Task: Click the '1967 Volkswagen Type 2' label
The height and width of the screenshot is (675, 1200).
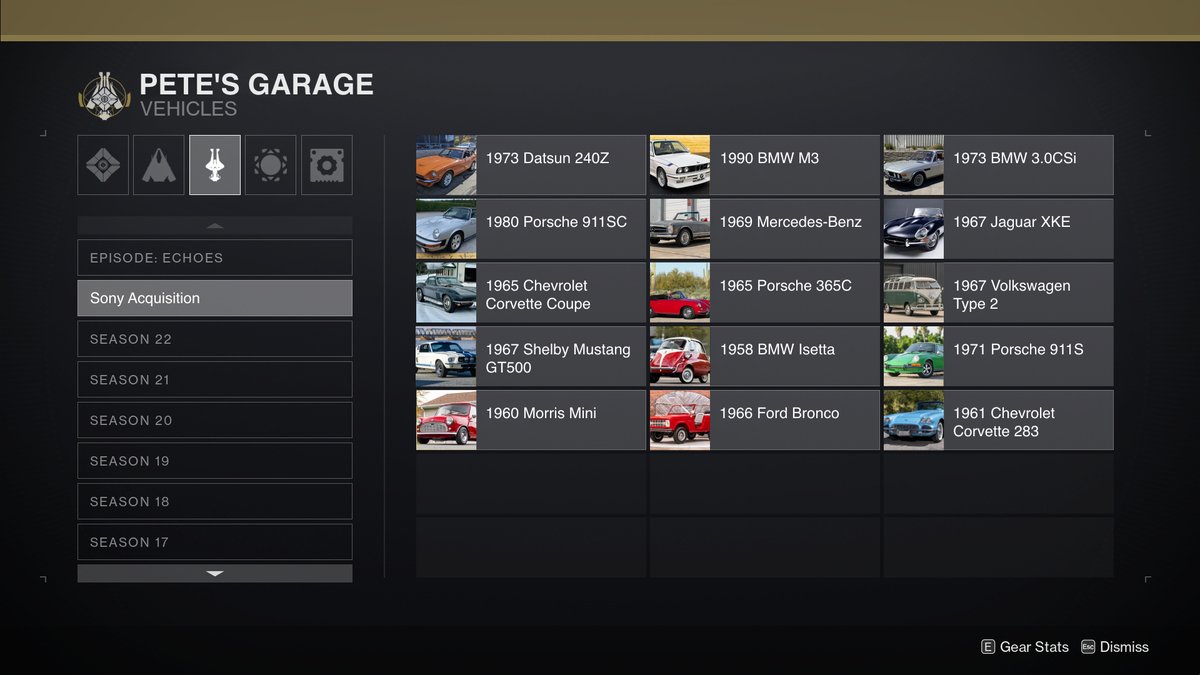Action: [x=1012, y=295]
